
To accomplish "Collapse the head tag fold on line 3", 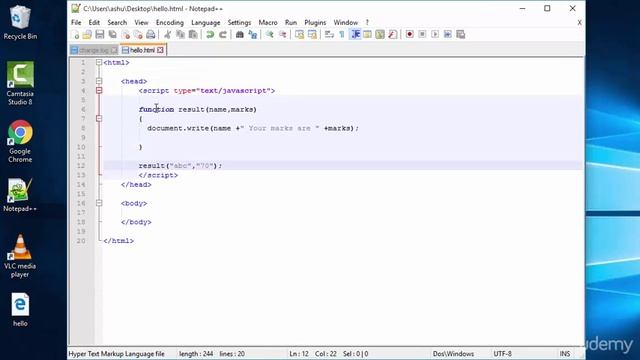I will (99, 81).
